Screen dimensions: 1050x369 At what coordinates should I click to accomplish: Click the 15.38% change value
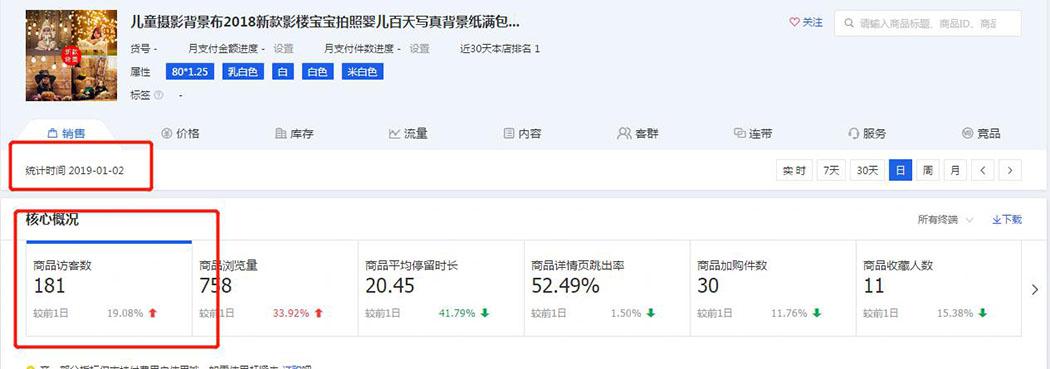pos(956,313)
